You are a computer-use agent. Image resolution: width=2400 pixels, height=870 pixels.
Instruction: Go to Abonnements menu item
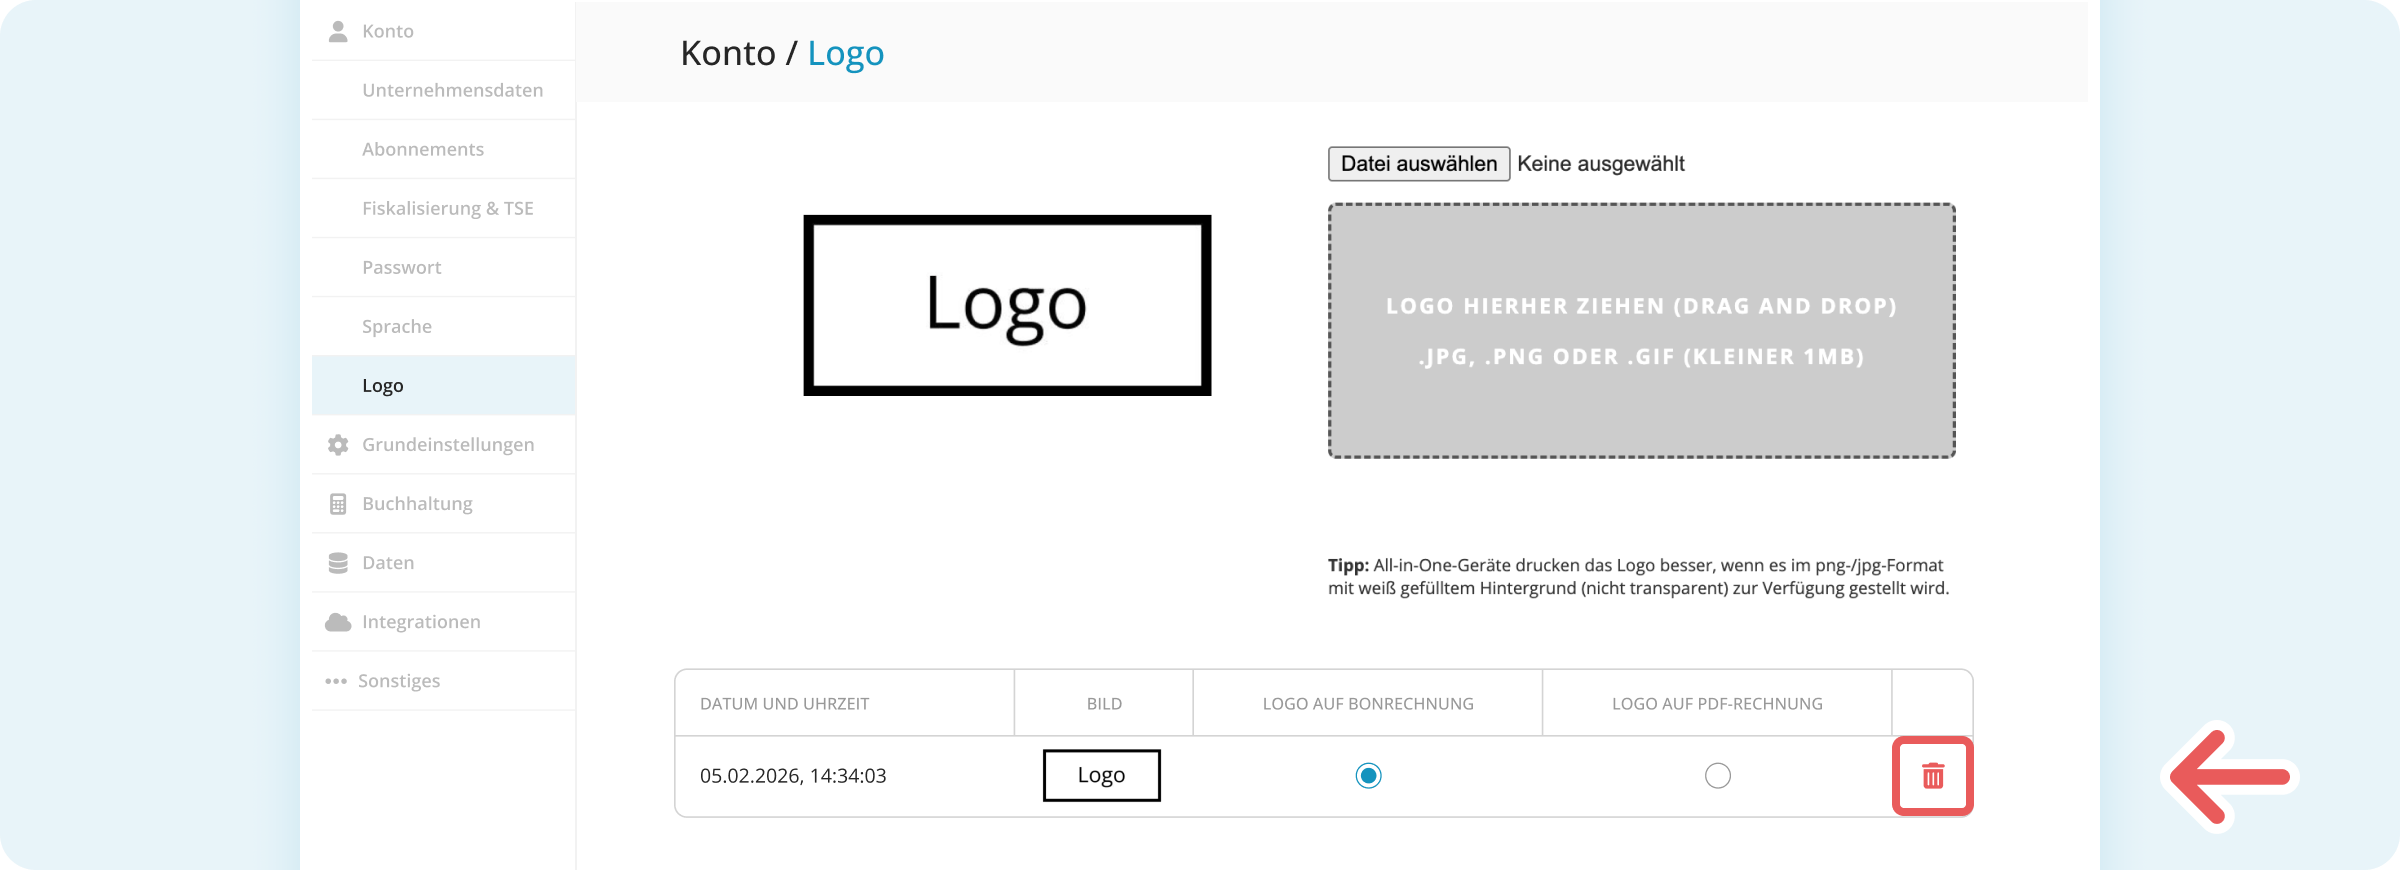tap(422, 149)
